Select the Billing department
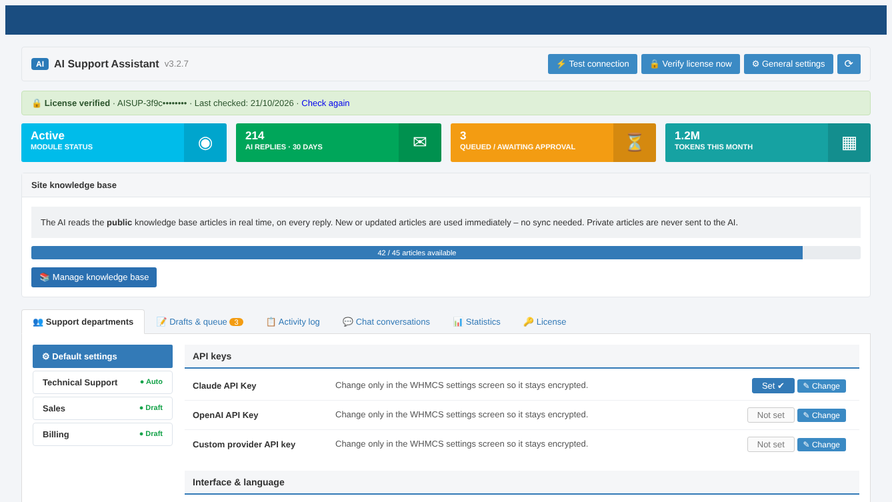892x502 pixels. coord(102,434)
